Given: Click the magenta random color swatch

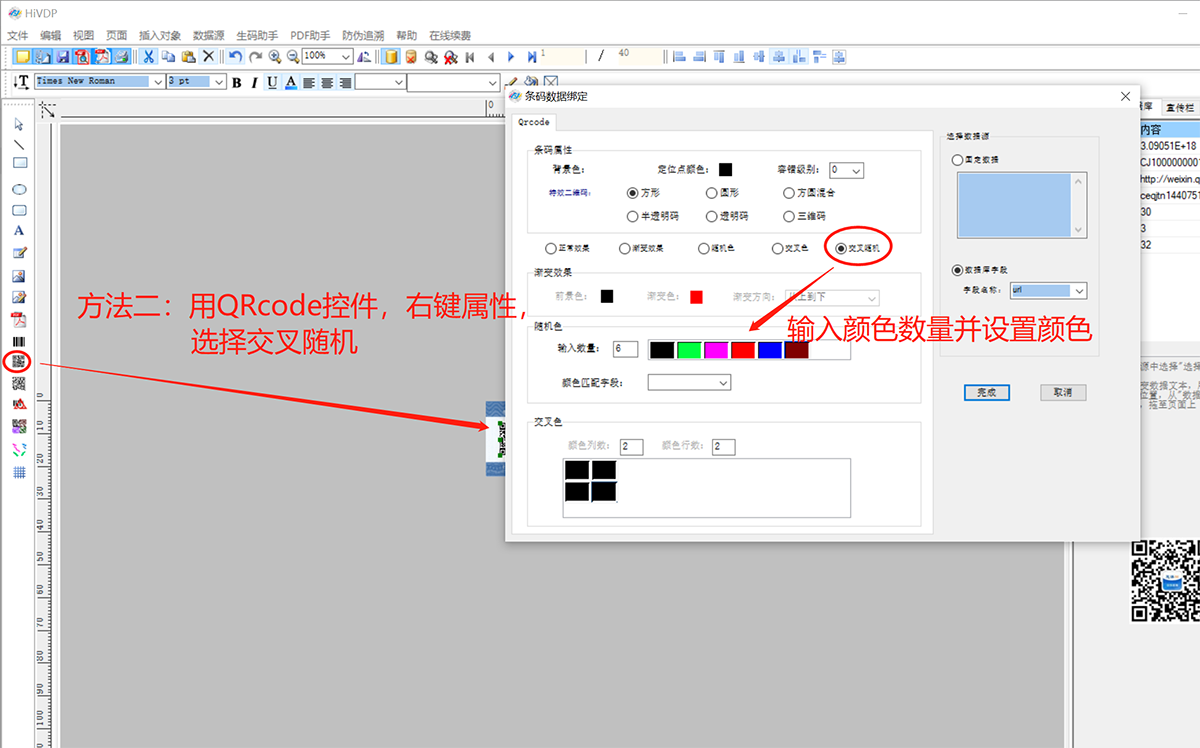Looking at the screenshot, I should click(x=715, y=349).
